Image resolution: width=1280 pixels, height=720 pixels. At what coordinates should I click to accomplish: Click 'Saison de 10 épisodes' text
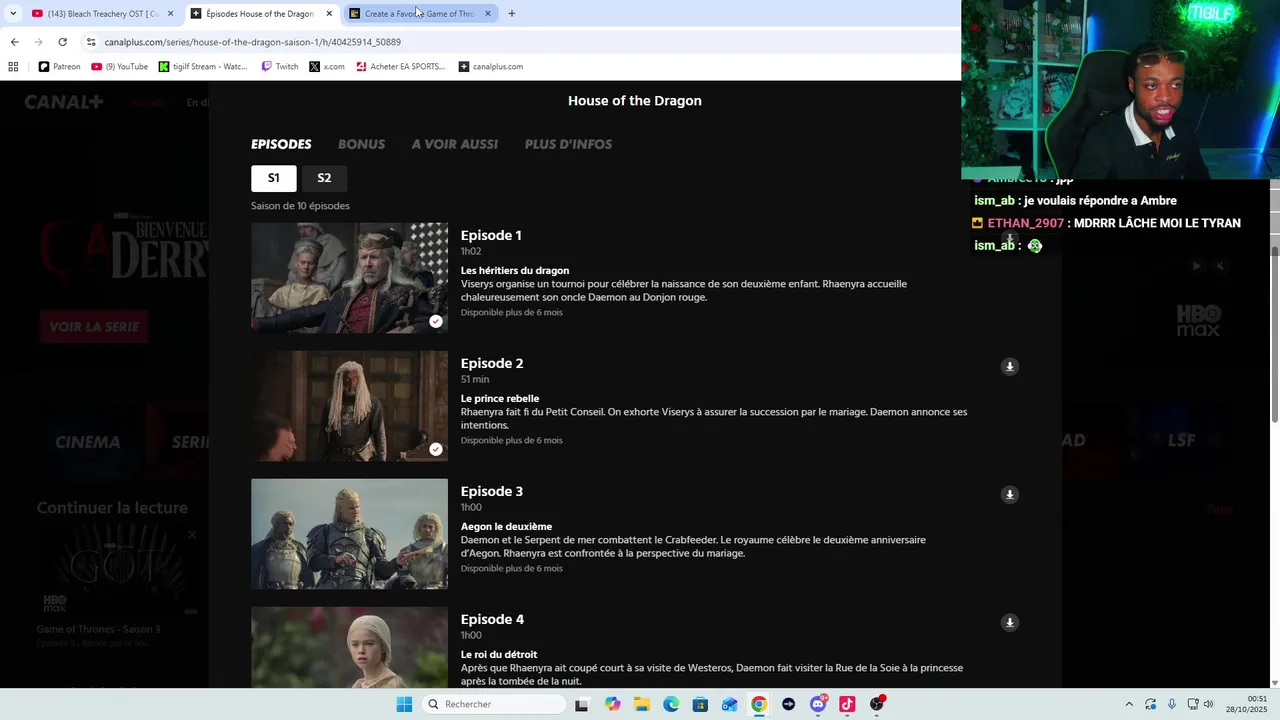pyautogui.click(x=300, y=206)
